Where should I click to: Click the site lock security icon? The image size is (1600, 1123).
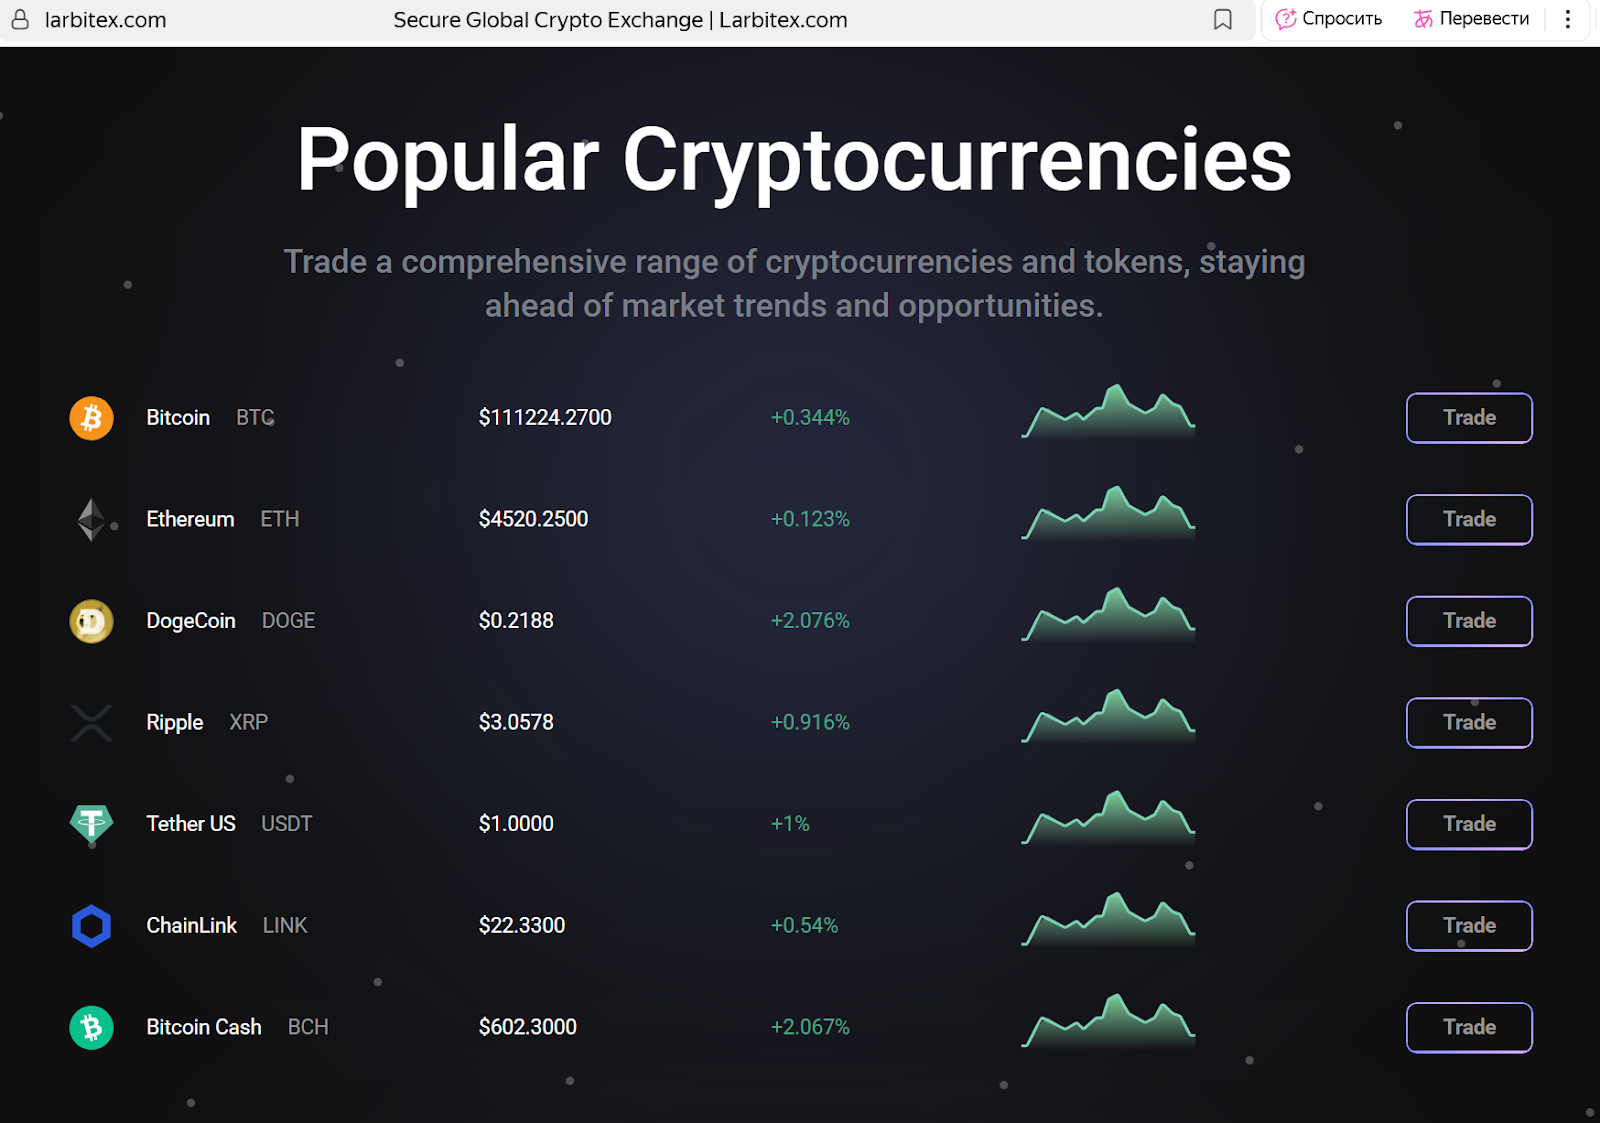pyautogui.click(x=20, y=20)
